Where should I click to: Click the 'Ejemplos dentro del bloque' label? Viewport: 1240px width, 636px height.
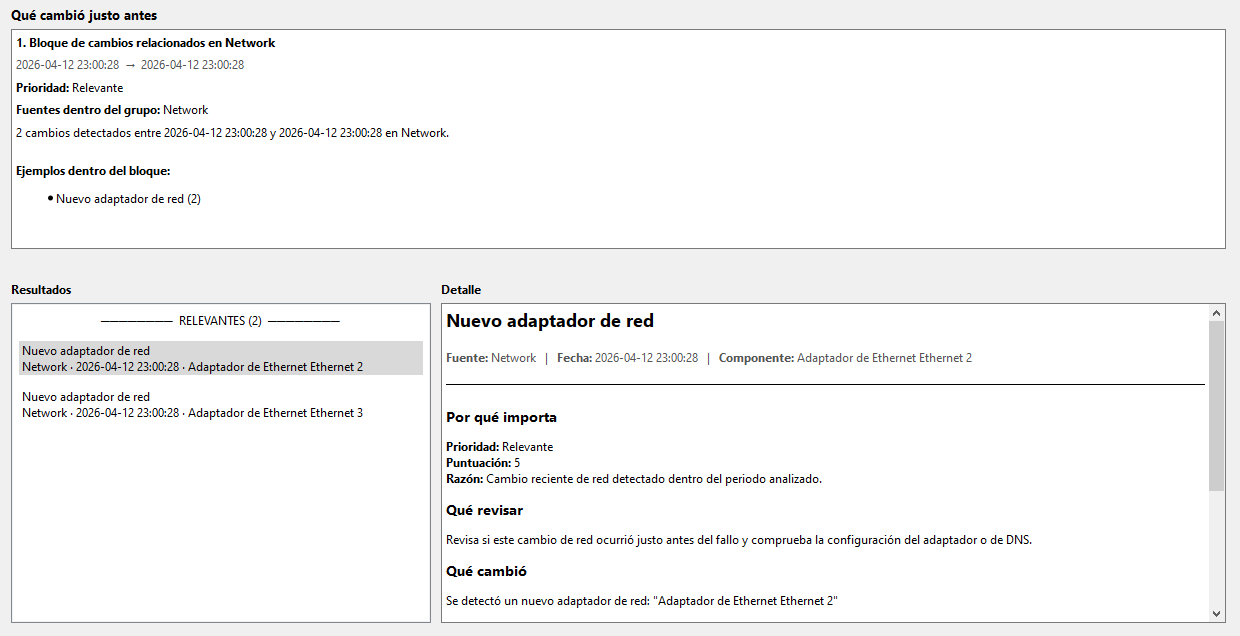pyautogui.click(x=93, y=171)
